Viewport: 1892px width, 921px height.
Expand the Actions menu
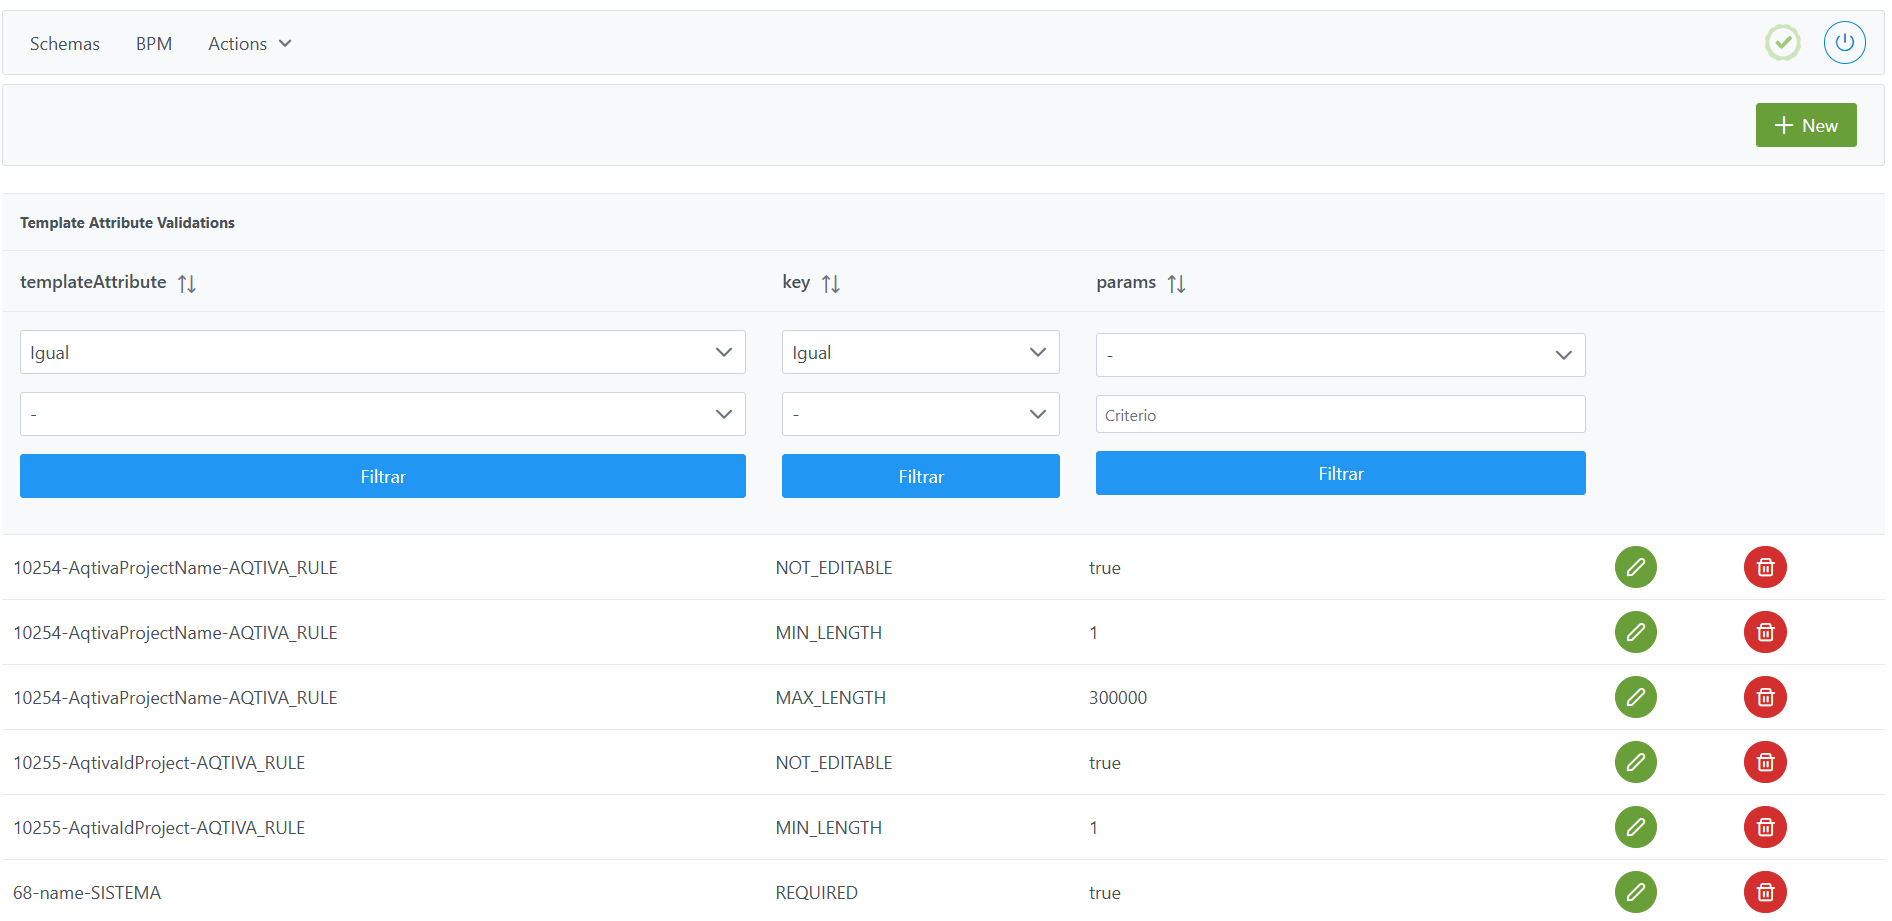249,44
